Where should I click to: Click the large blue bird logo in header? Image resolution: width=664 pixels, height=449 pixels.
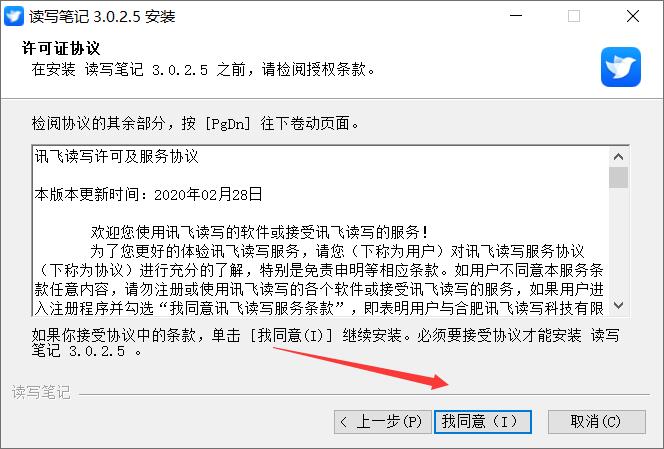pos(620,67)
